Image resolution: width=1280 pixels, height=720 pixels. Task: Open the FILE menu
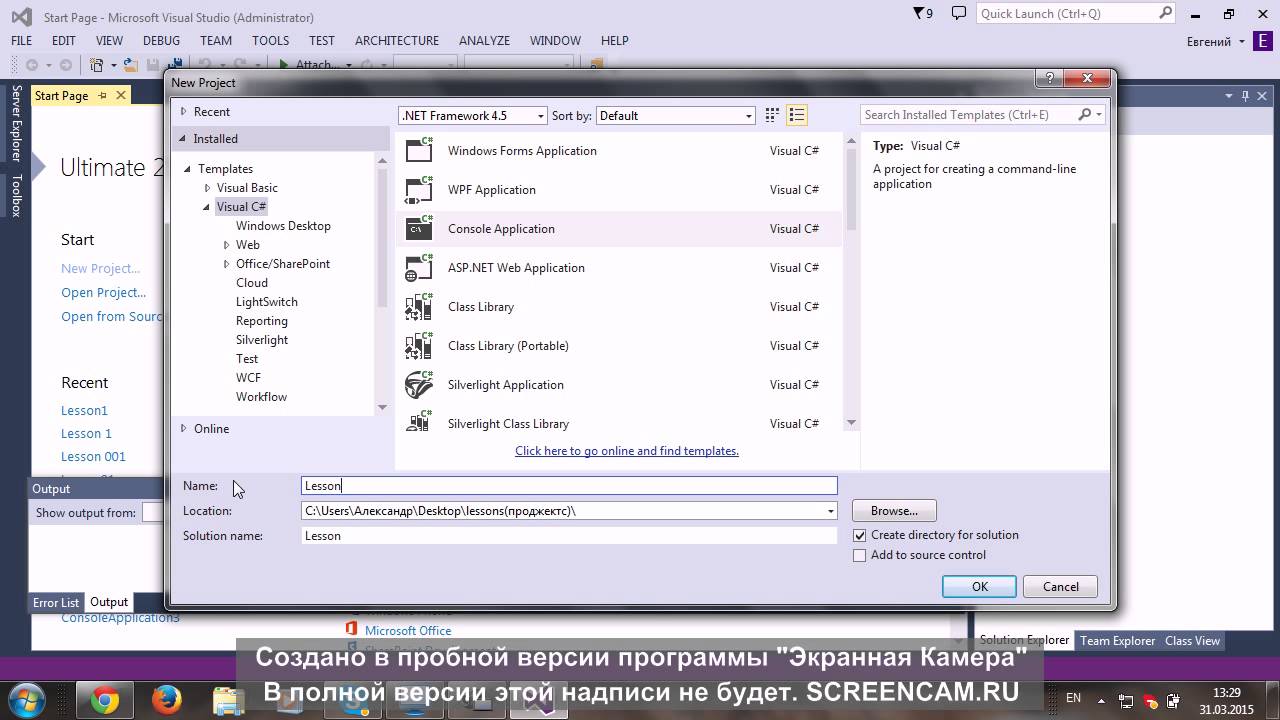(21, 41)
